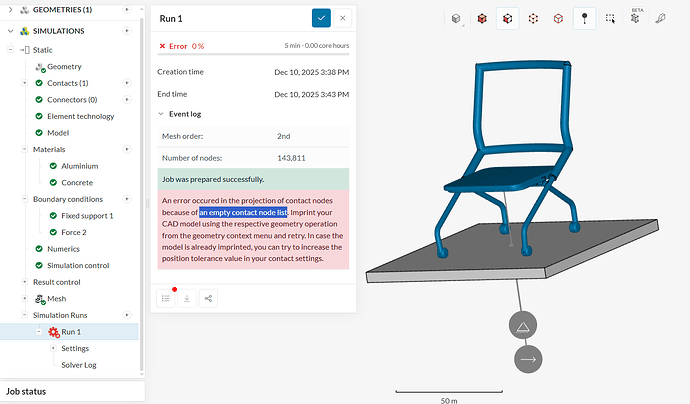The height and width of the screenshot is (404, 690).
Task: Select the Concrete material
Action: pos(77,182)
